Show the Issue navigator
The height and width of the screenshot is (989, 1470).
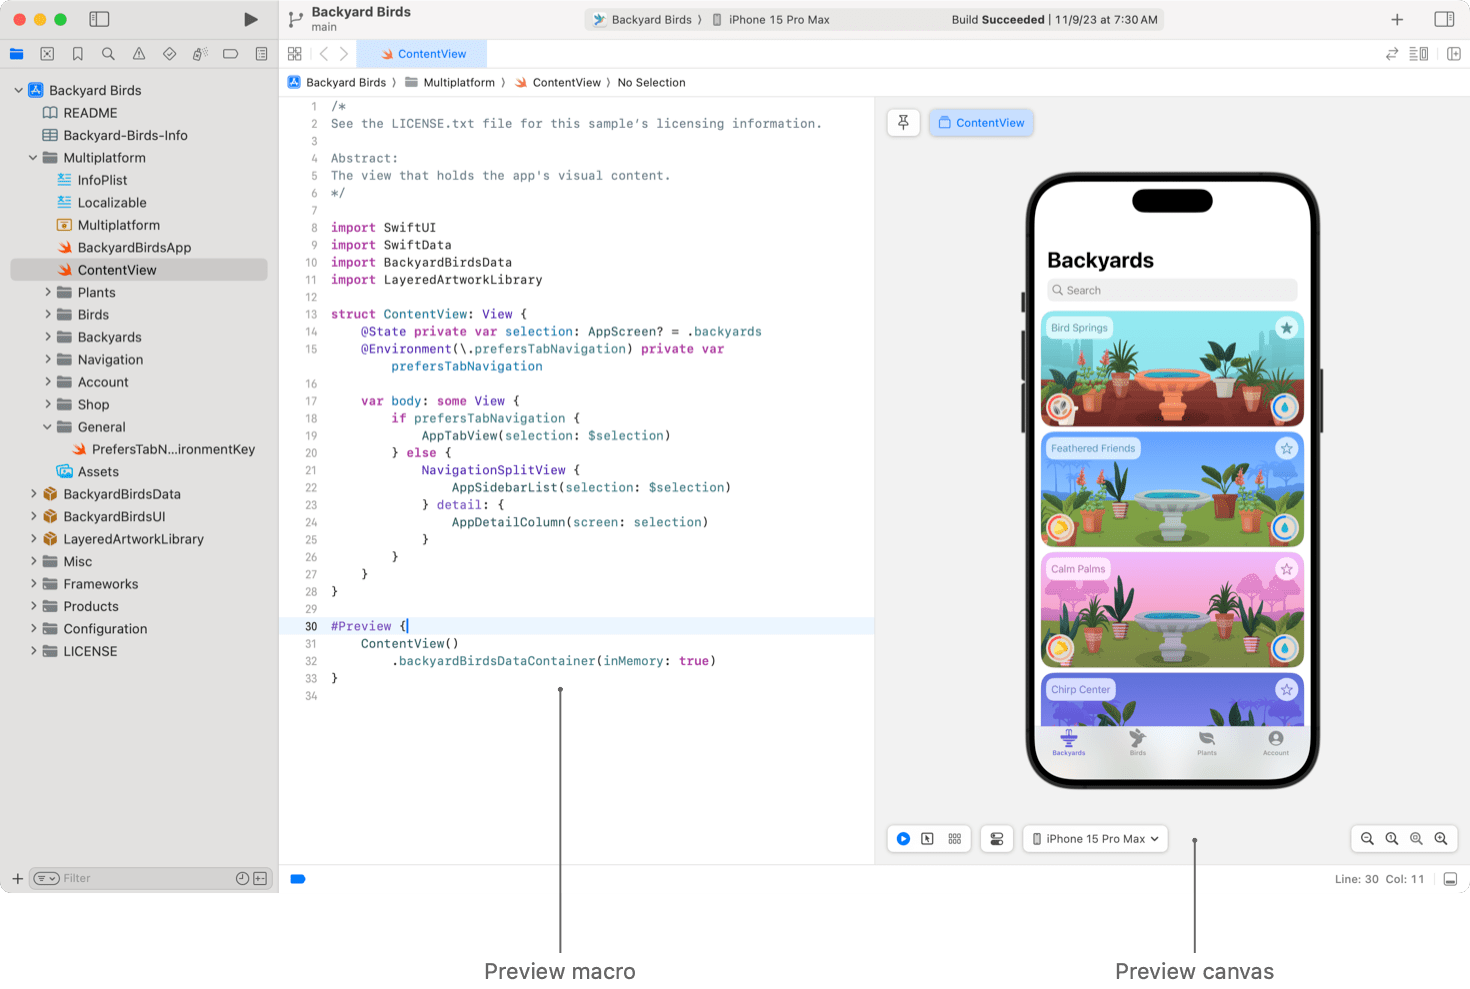tap(138, 53)
